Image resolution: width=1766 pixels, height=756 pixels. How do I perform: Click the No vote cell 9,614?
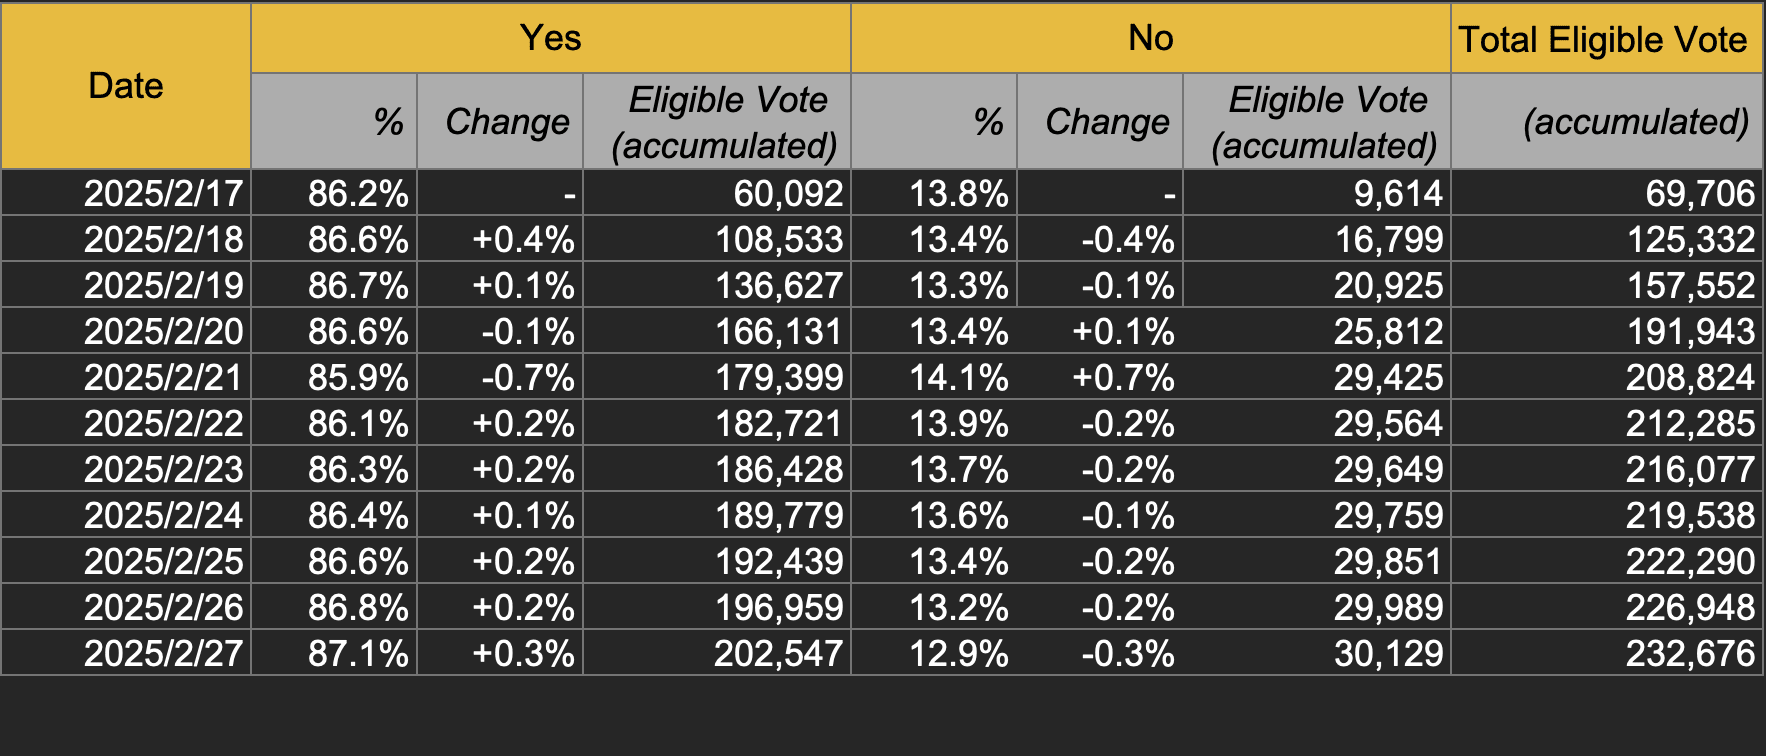(x=1398, y=193)
